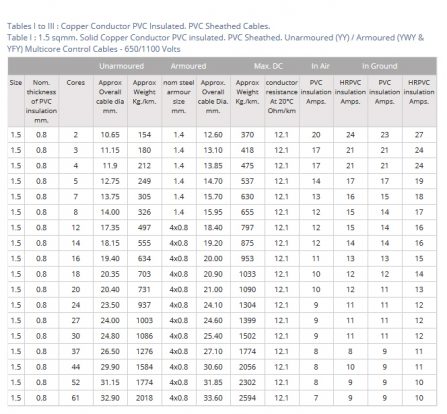Viewport: 447px width, 414px height.
Task: Select the 33.60 armoured diameter cell
Action: click(x=213, y=398)
